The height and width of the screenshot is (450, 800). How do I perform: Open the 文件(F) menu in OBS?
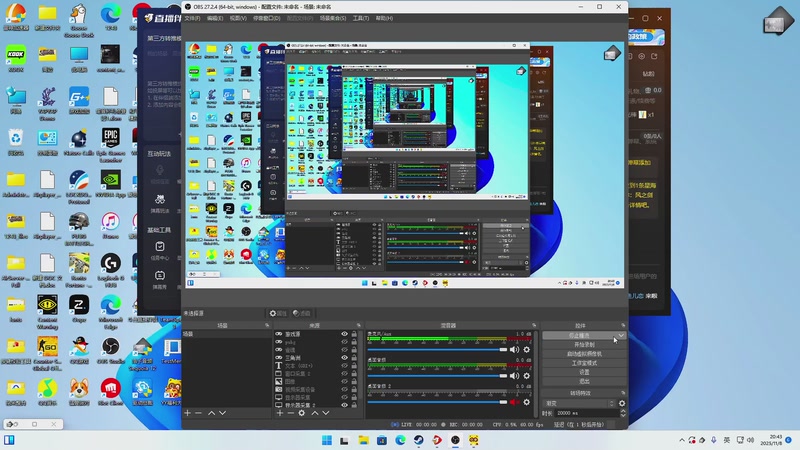click(x=192, y=18)
